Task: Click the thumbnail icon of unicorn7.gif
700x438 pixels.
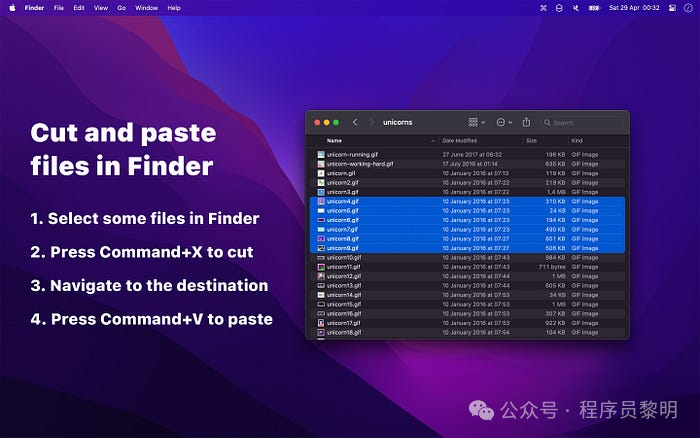Action: click(321, 229)
